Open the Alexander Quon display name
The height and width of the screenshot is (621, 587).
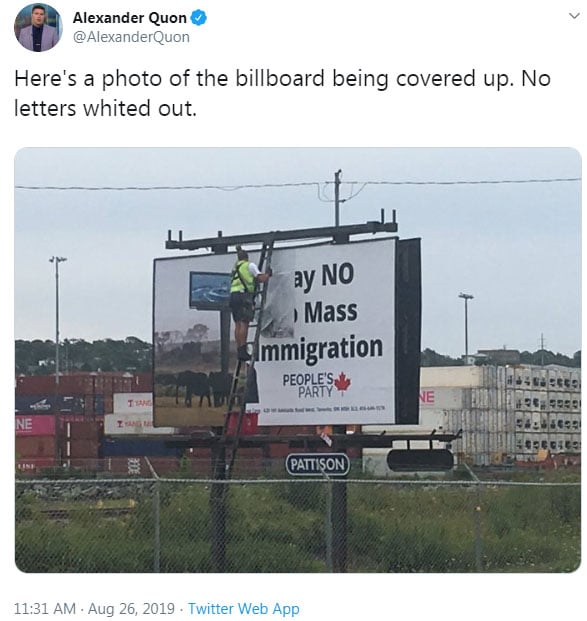pyautogui.click(x=130, y=18)
